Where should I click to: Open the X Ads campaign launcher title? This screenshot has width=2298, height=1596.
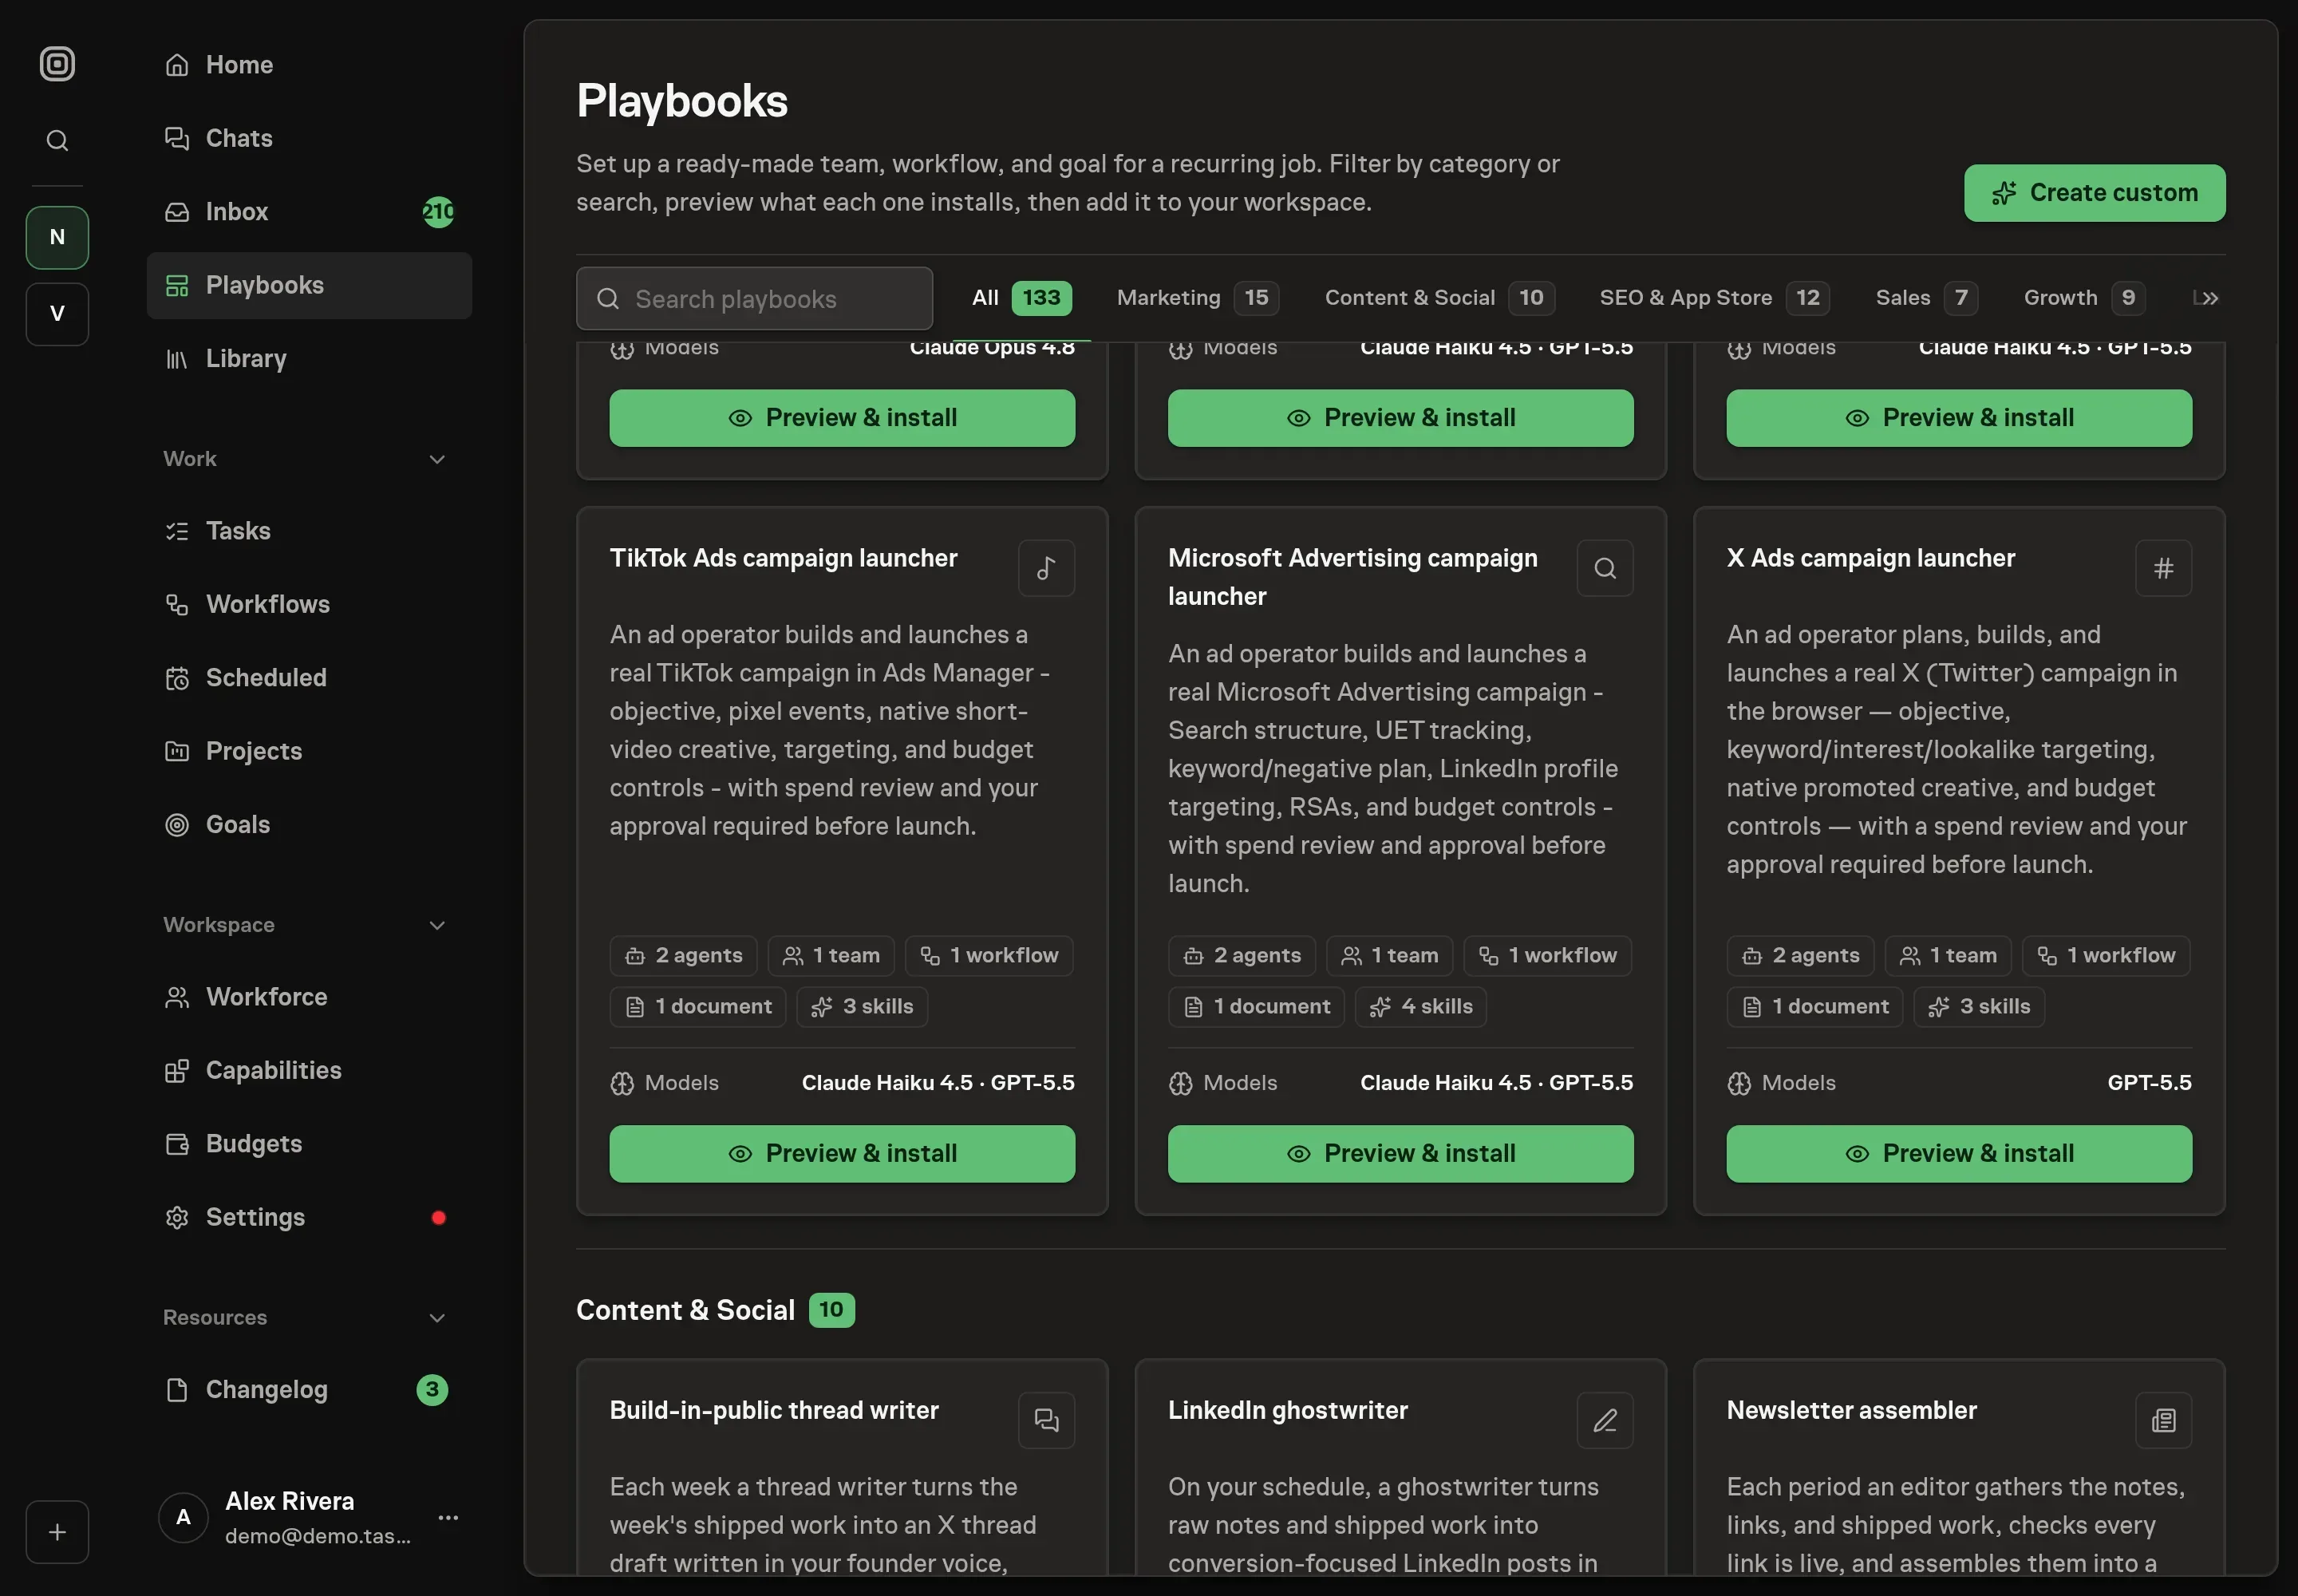pyautogui.click(x=1870, y=558)
